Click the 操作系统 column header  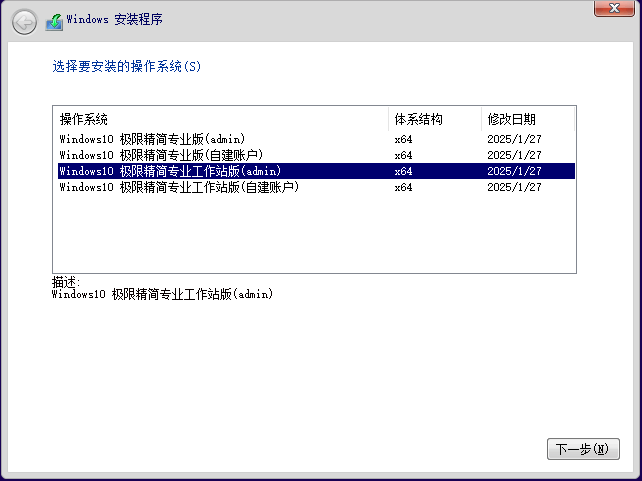pos(221,119)
